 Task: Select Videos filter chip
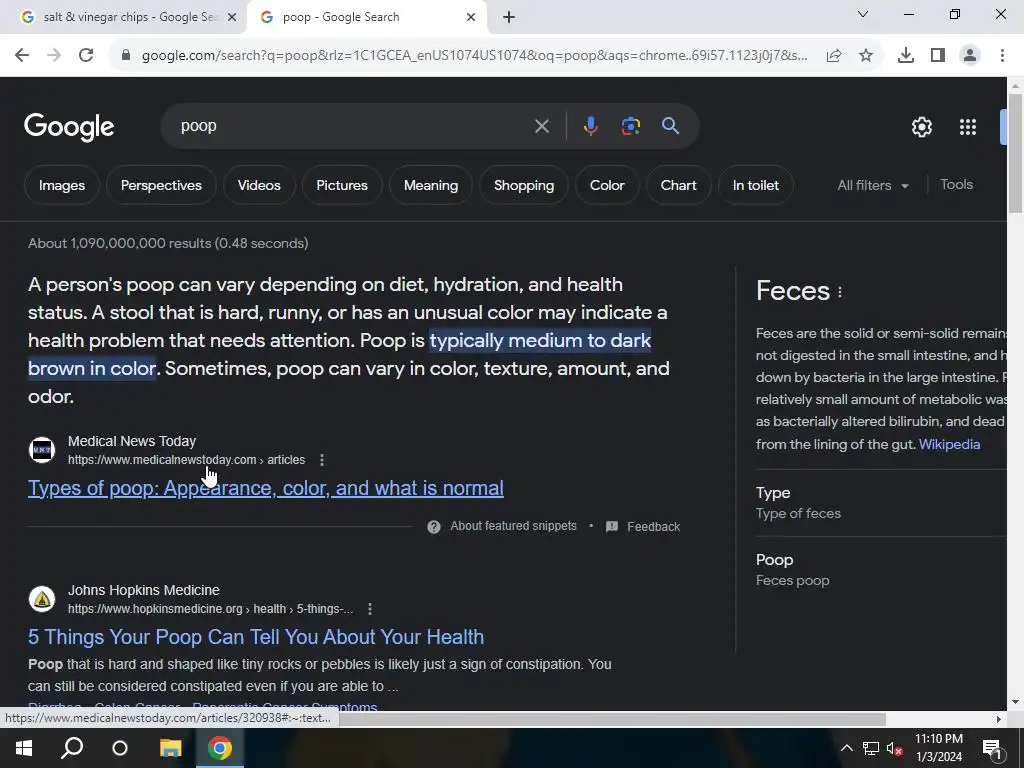(259, 185)
